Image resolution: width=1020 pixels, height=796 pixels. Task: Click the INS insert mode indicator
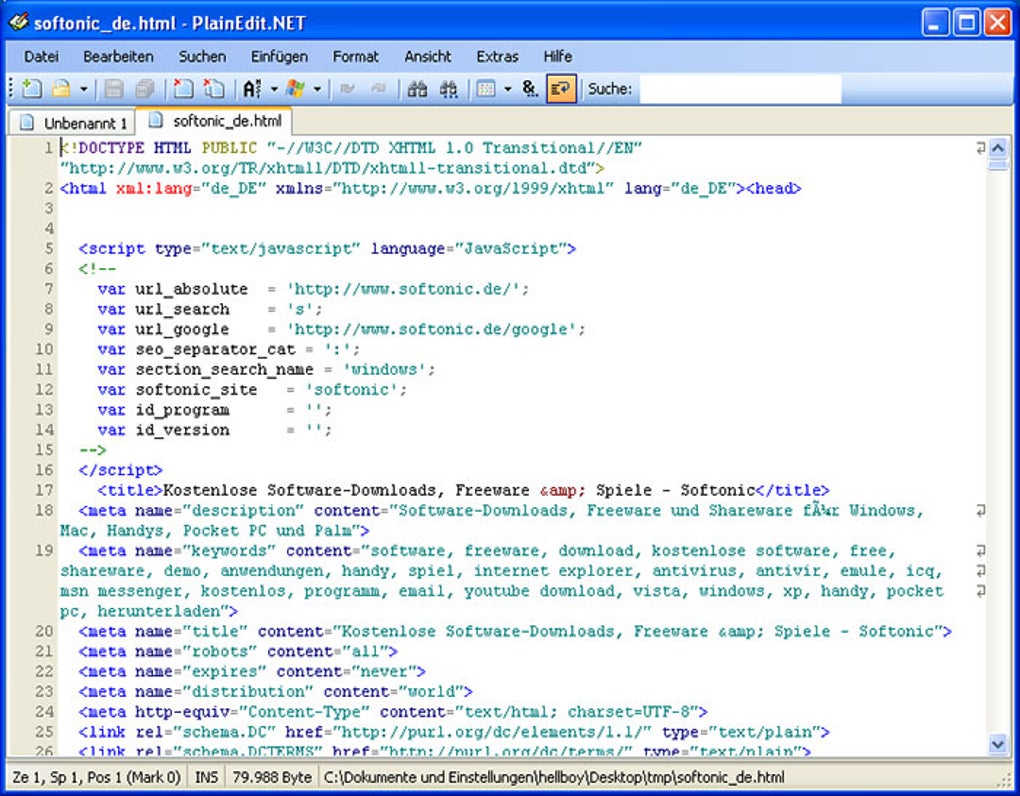click(x=206, y=777)
